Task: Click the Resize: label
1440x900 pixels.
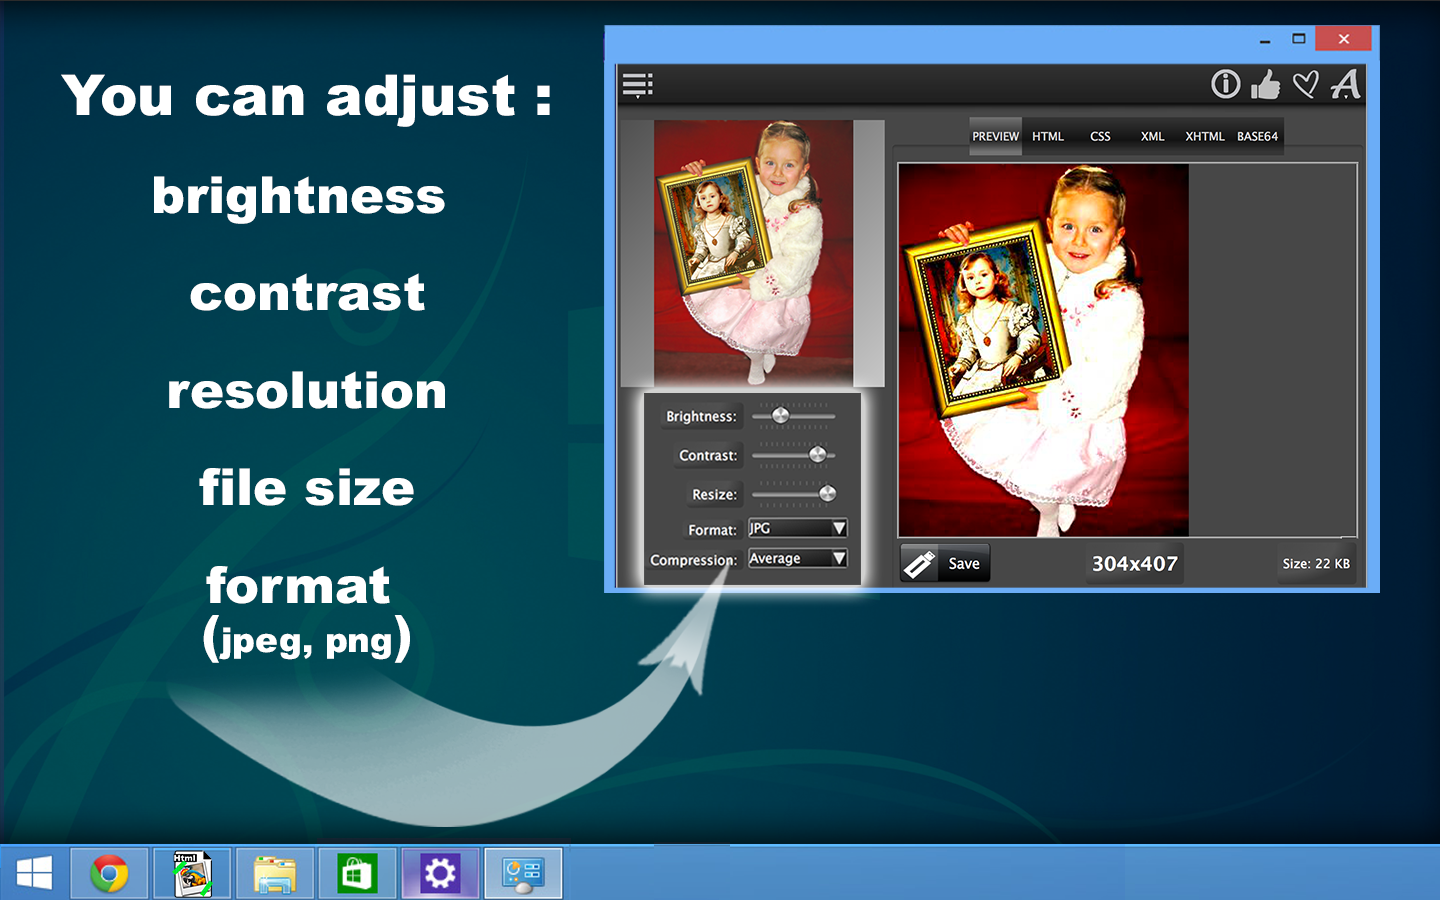Action: click(714, 494)
